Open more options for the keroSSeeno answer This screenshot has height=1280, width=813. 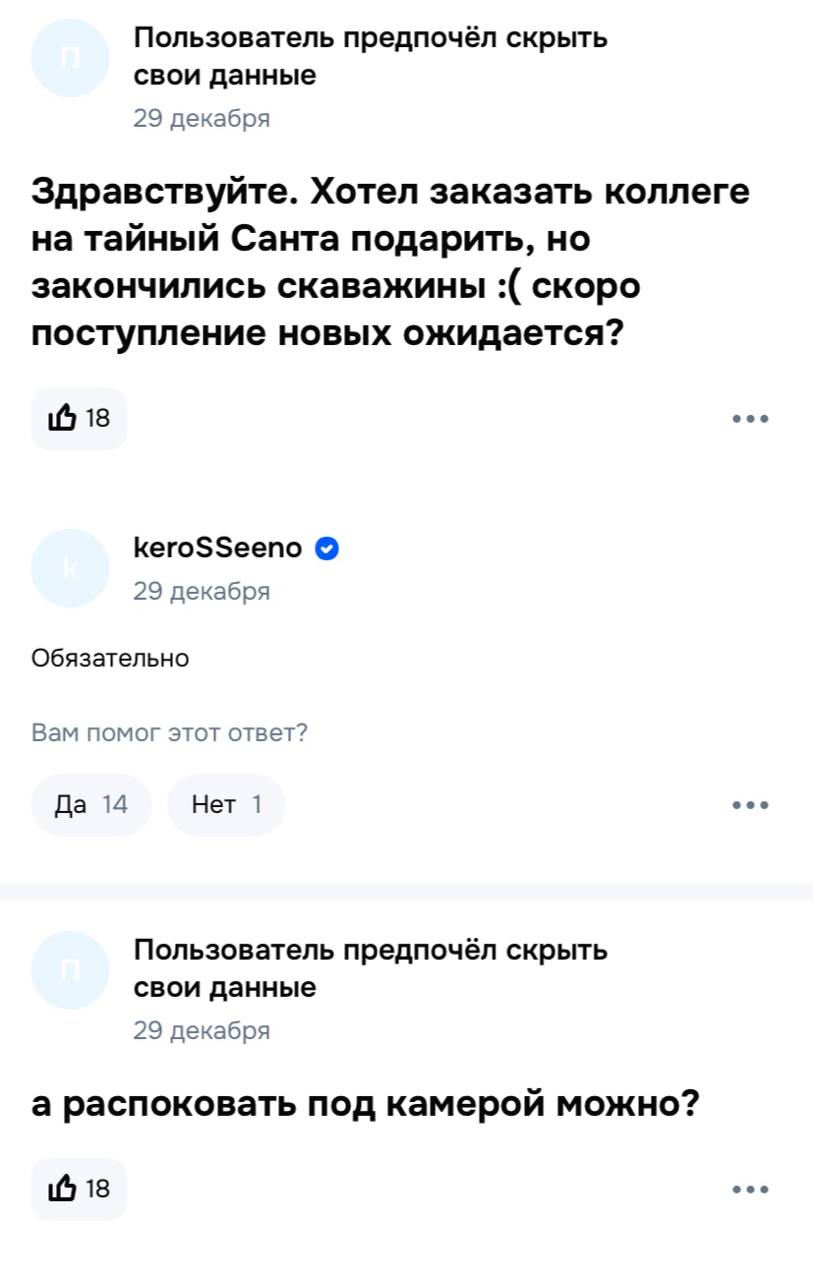[x=750, y=804]
